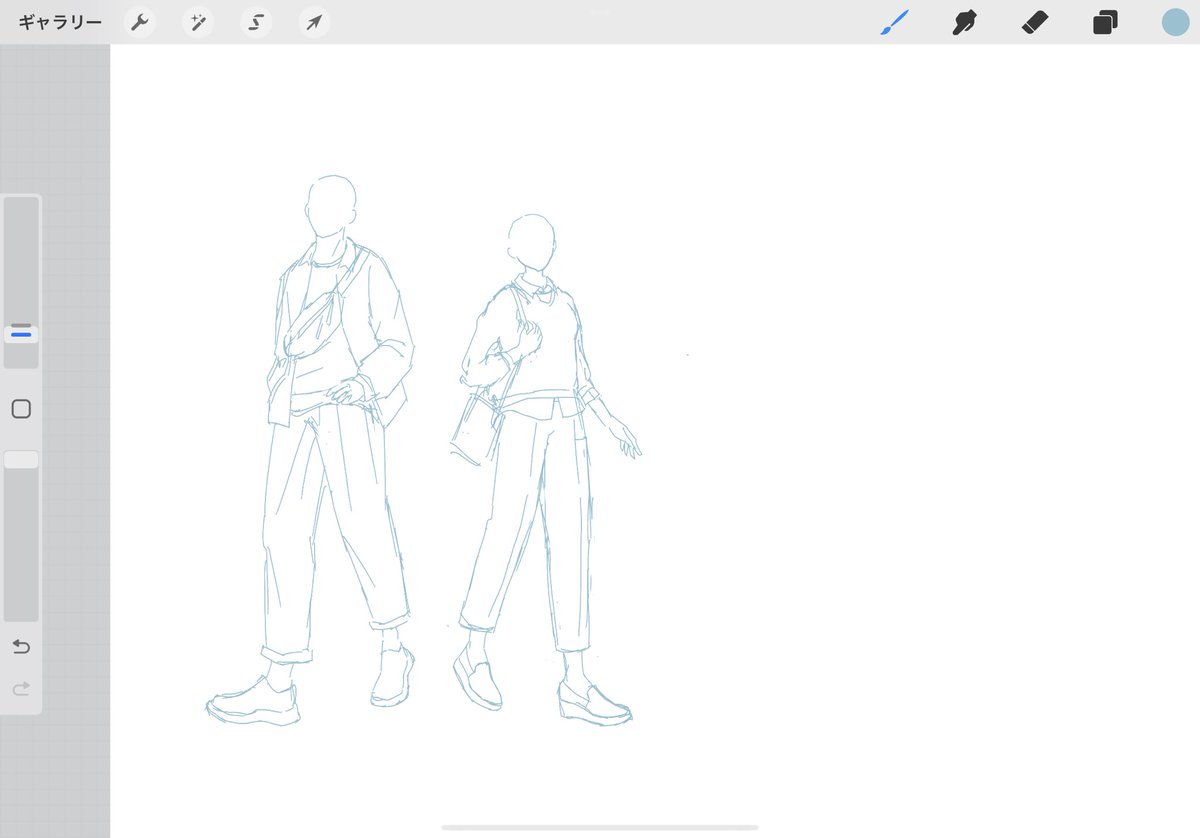This screenshot has height=838, width=1200.
Task: Click the shorter figure with shoulder bag
Action: [545, 468]
